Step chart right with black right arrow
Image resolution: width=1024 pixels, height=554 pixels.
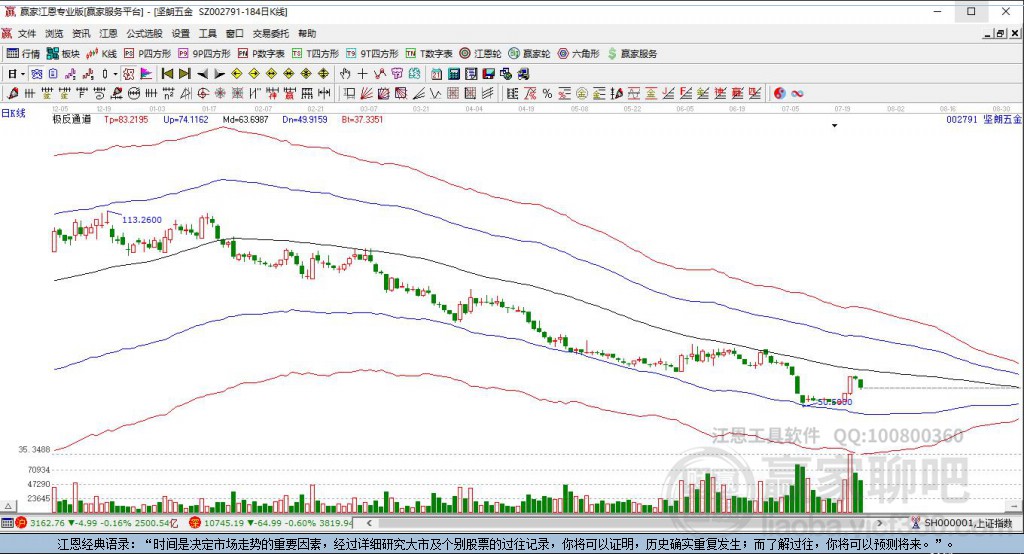219,74
